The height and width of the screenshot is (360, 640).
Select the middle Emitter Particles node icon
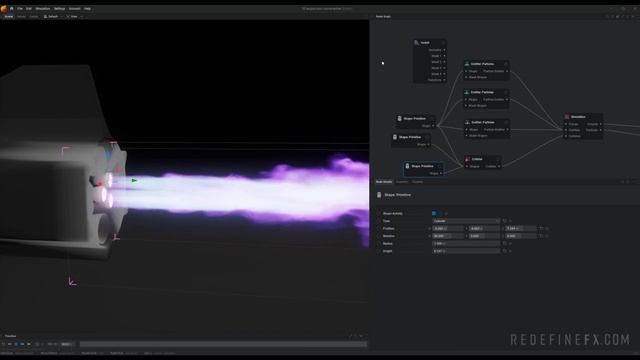click(x=467, y=92)
